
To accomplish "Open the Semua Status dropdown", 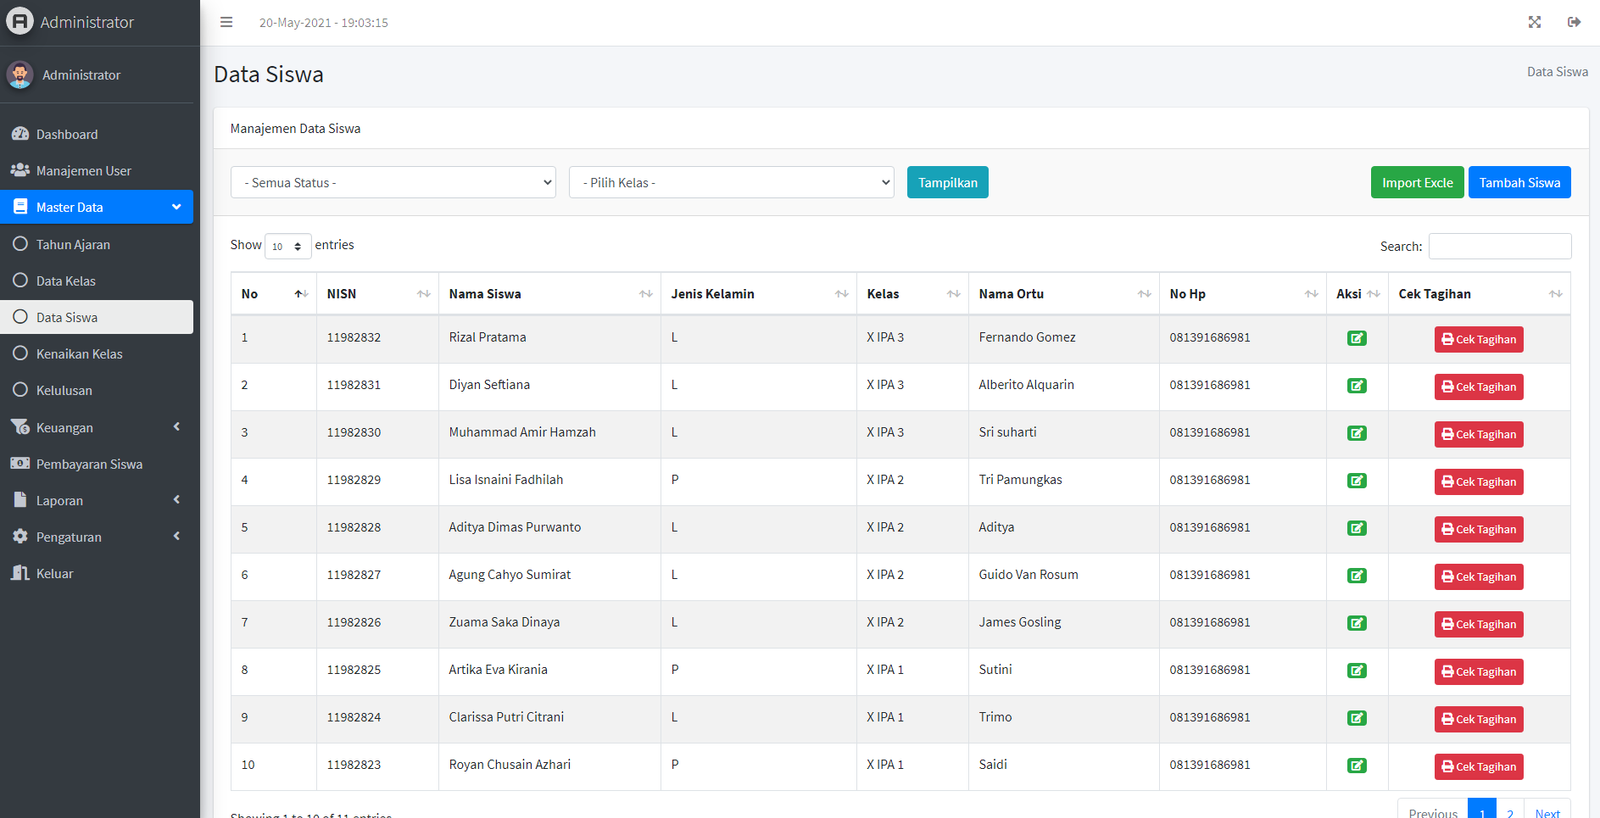I will pyautogui.click(x=393, y=183).
